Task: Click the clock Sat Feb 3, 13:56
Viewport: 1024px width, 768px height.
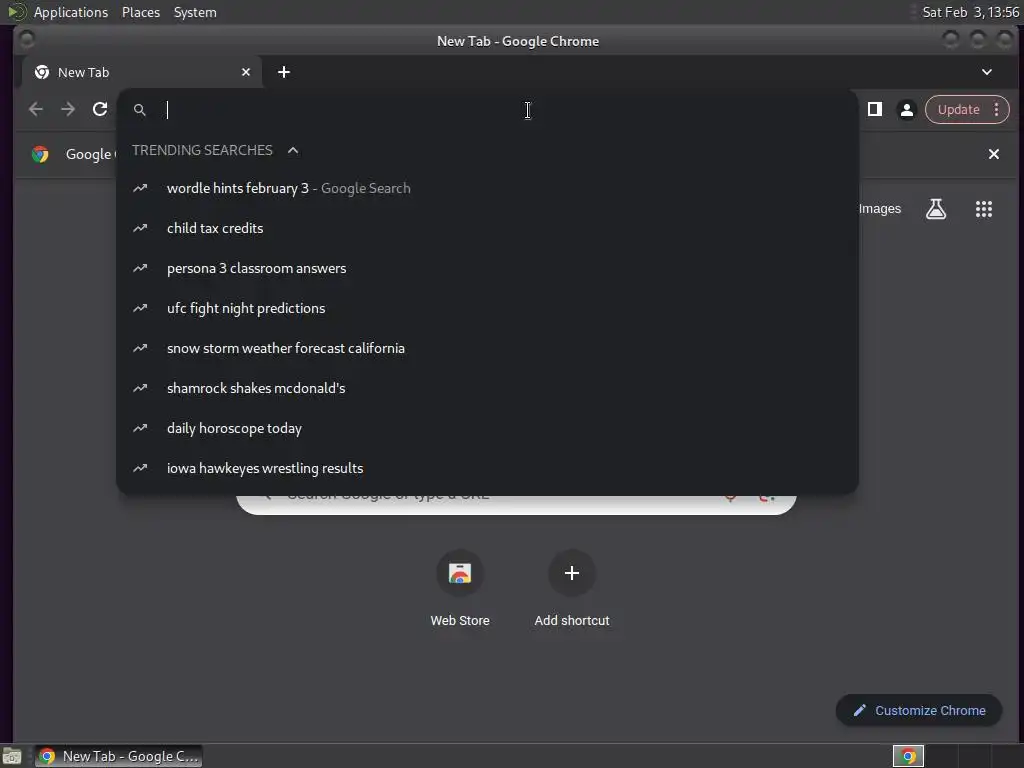Action: (970, 12)
